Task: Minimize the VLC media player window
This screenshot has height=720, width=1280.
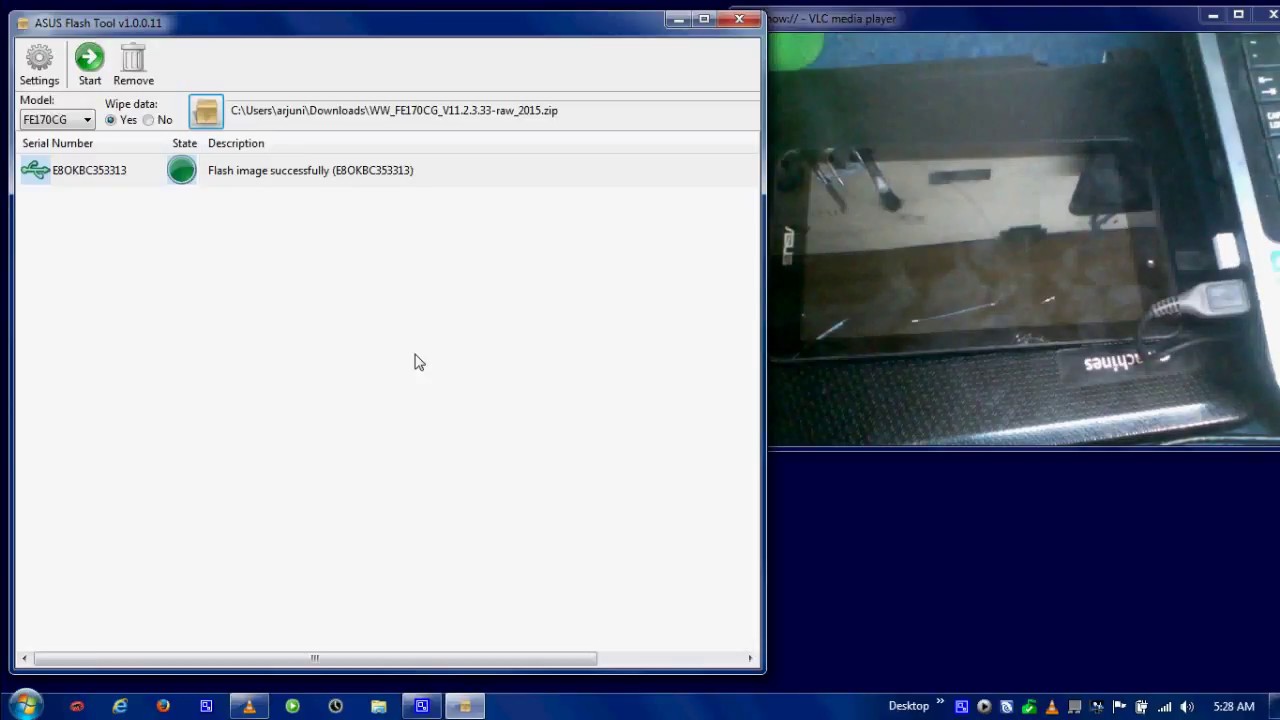Action: point(1213,15)
